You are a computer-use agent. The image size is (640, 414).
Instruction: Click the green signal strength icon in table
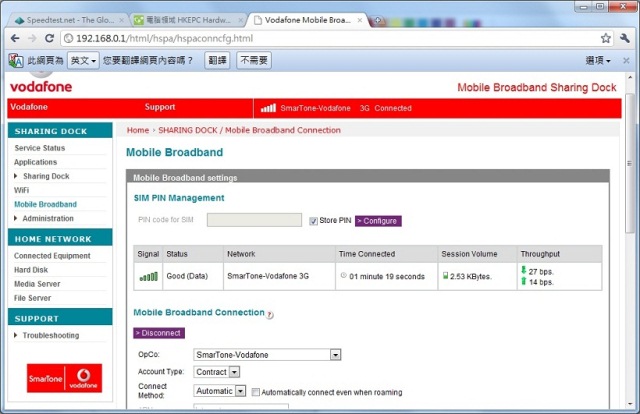[x=148, y=276]
